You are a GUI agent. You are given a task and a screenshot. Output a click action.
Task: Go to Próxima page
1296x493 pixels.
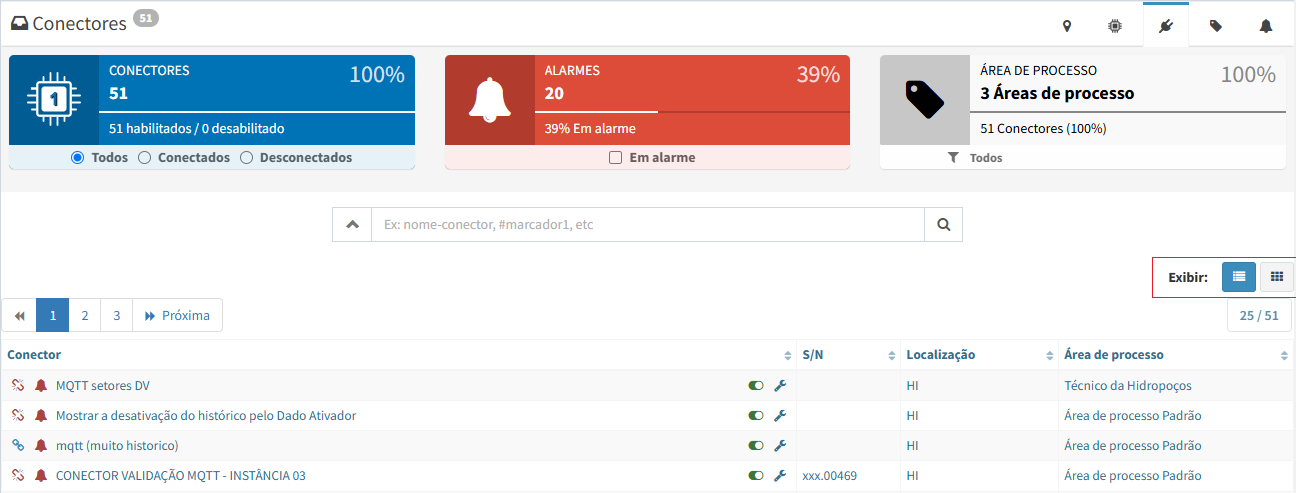click(x=177, y=315)
